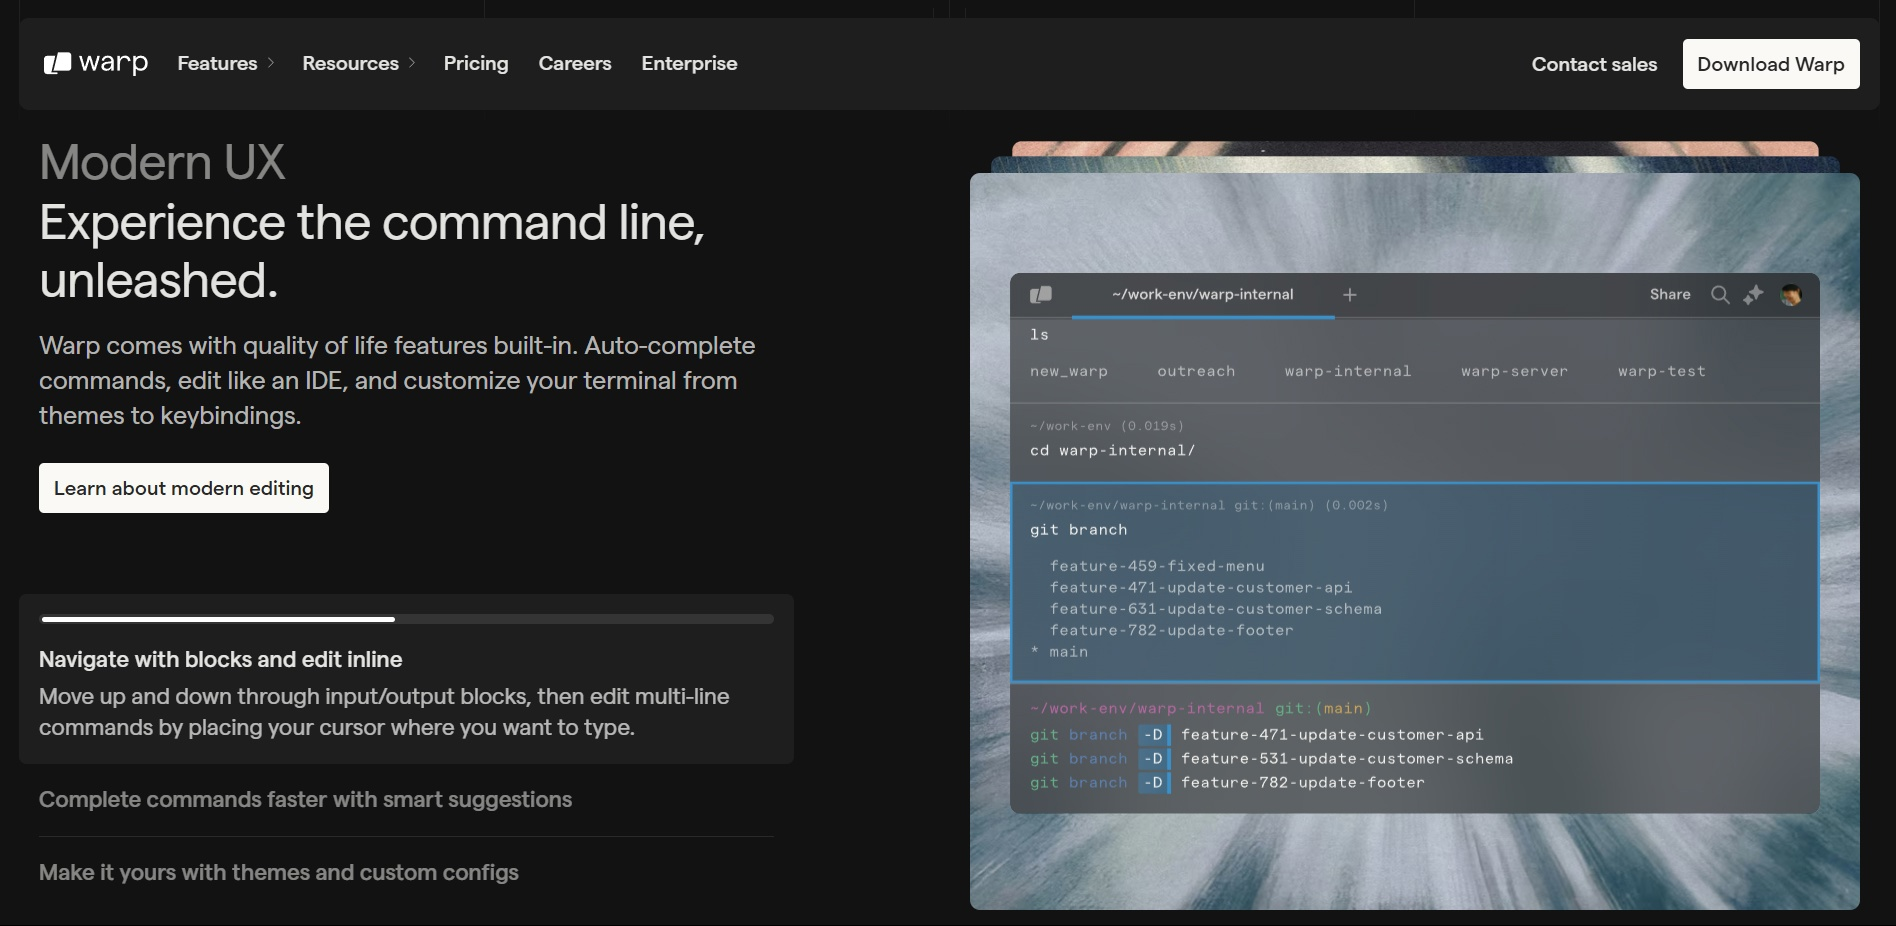Viewport: 1896px width, 926px height.
Task: Go to the Enterprise page
Action: point(689,63)
